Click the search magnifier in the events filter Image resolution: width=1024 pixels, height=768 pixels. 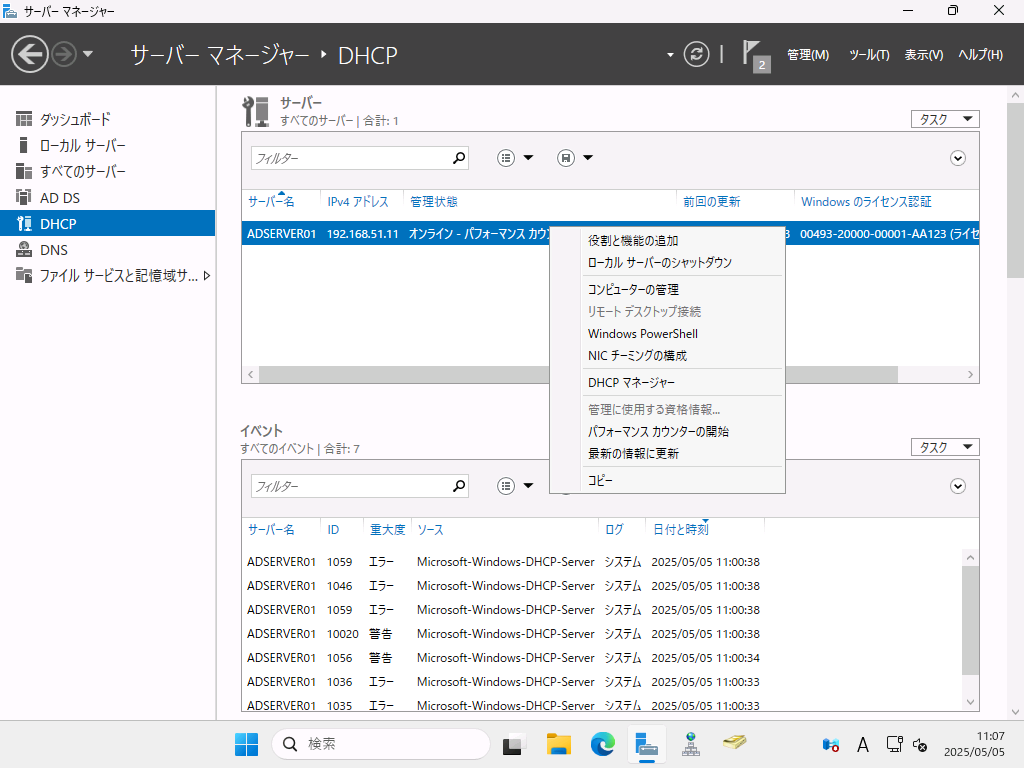[x=459, y=486]
